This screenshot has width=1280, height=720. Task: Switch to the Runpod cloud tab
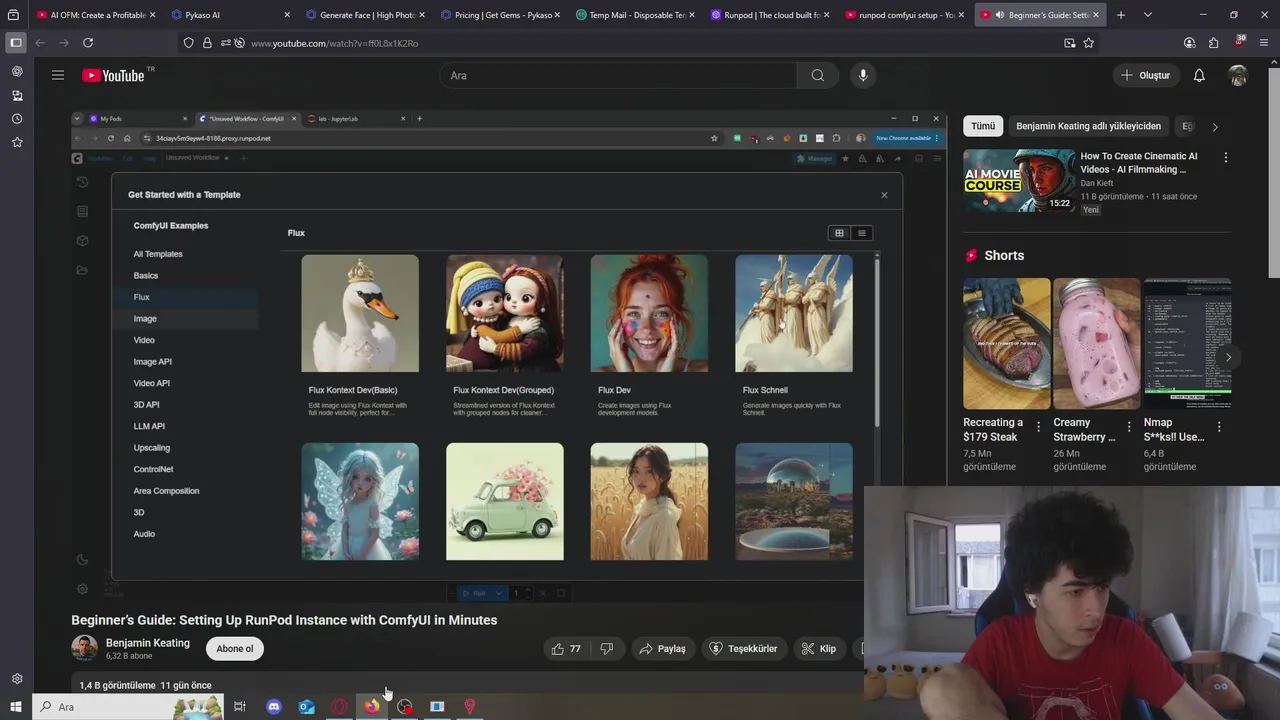click(x=771, y=15)
